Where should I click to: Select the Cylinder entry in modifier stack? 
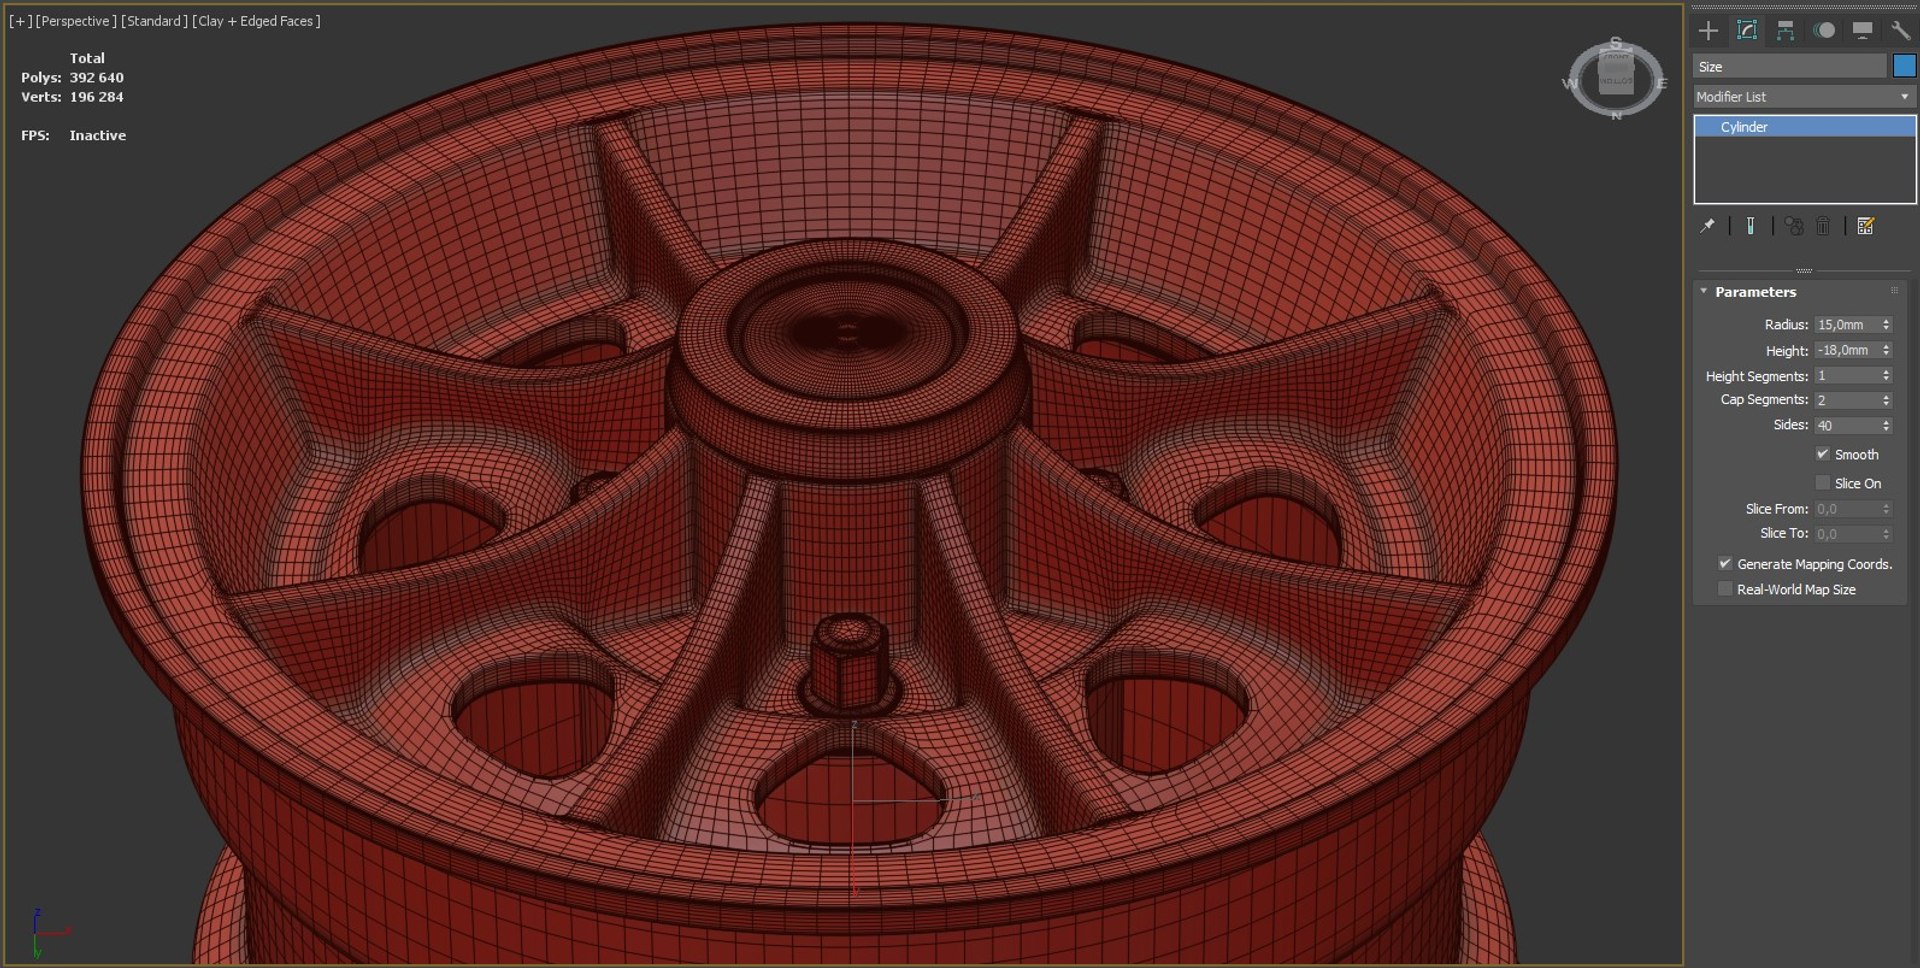point(1803,127)
